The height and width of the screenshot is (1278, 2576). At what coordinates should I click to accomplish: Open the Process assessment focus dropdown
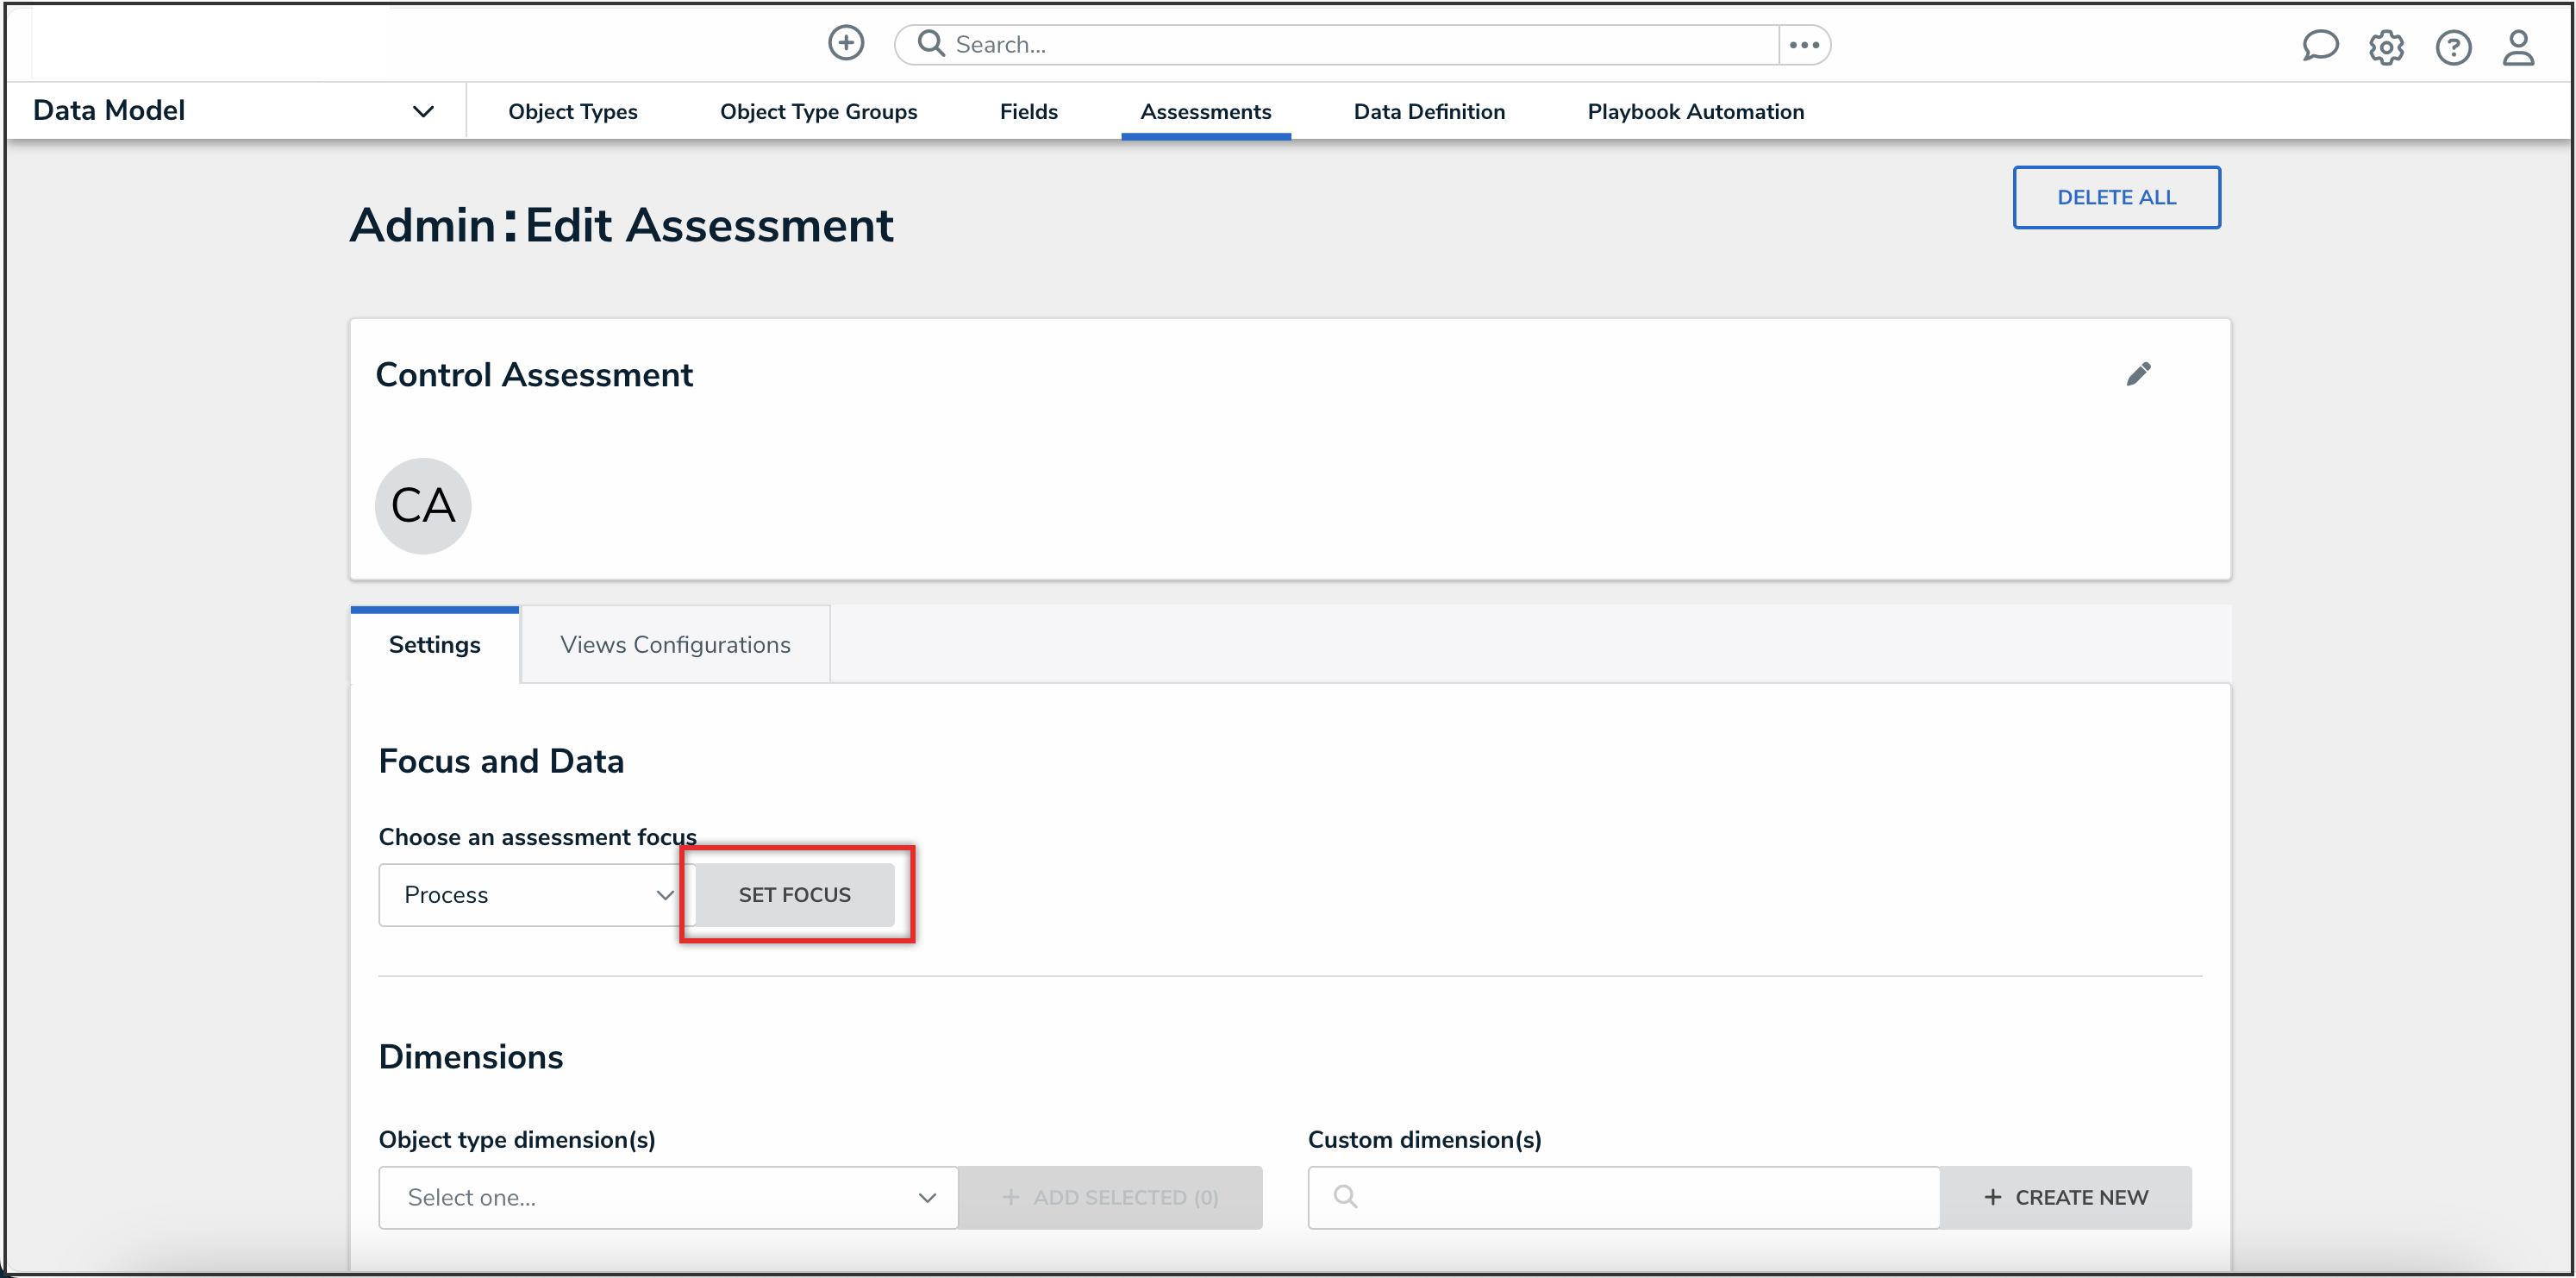coord(536,895)
